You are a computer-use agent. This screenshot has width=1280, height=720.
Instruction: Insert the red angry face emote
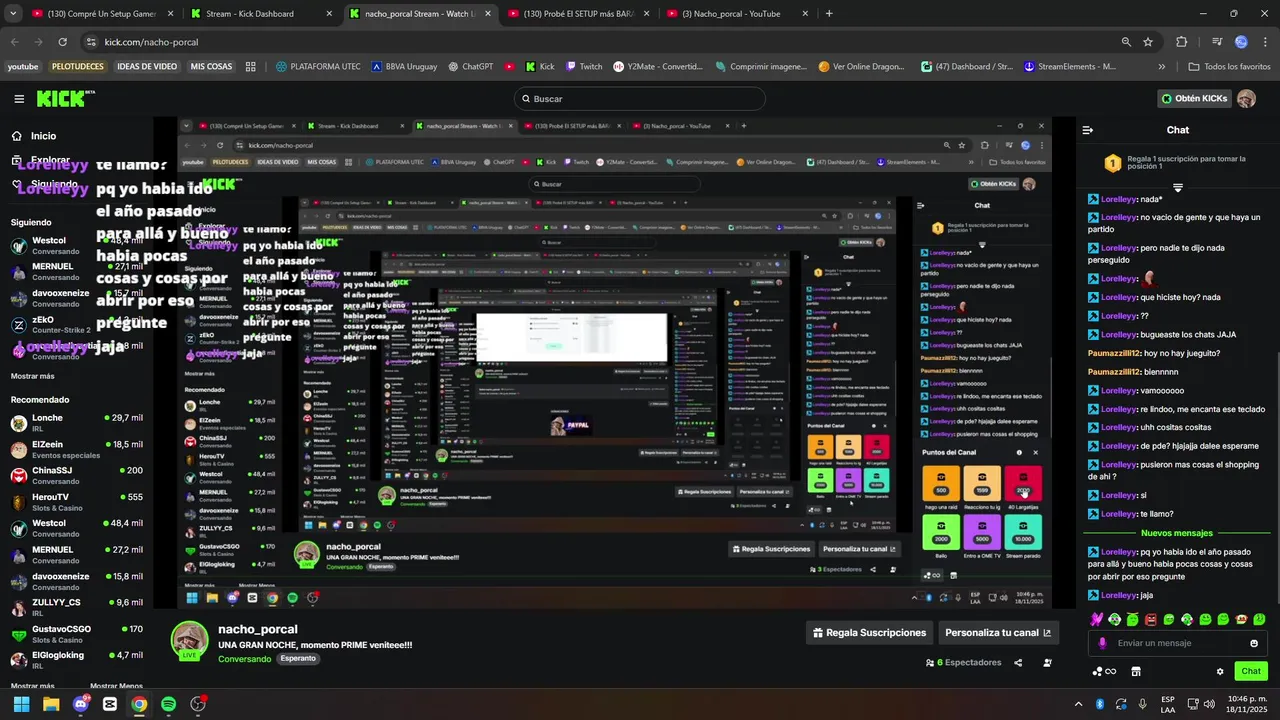(x=1151, y=620)
